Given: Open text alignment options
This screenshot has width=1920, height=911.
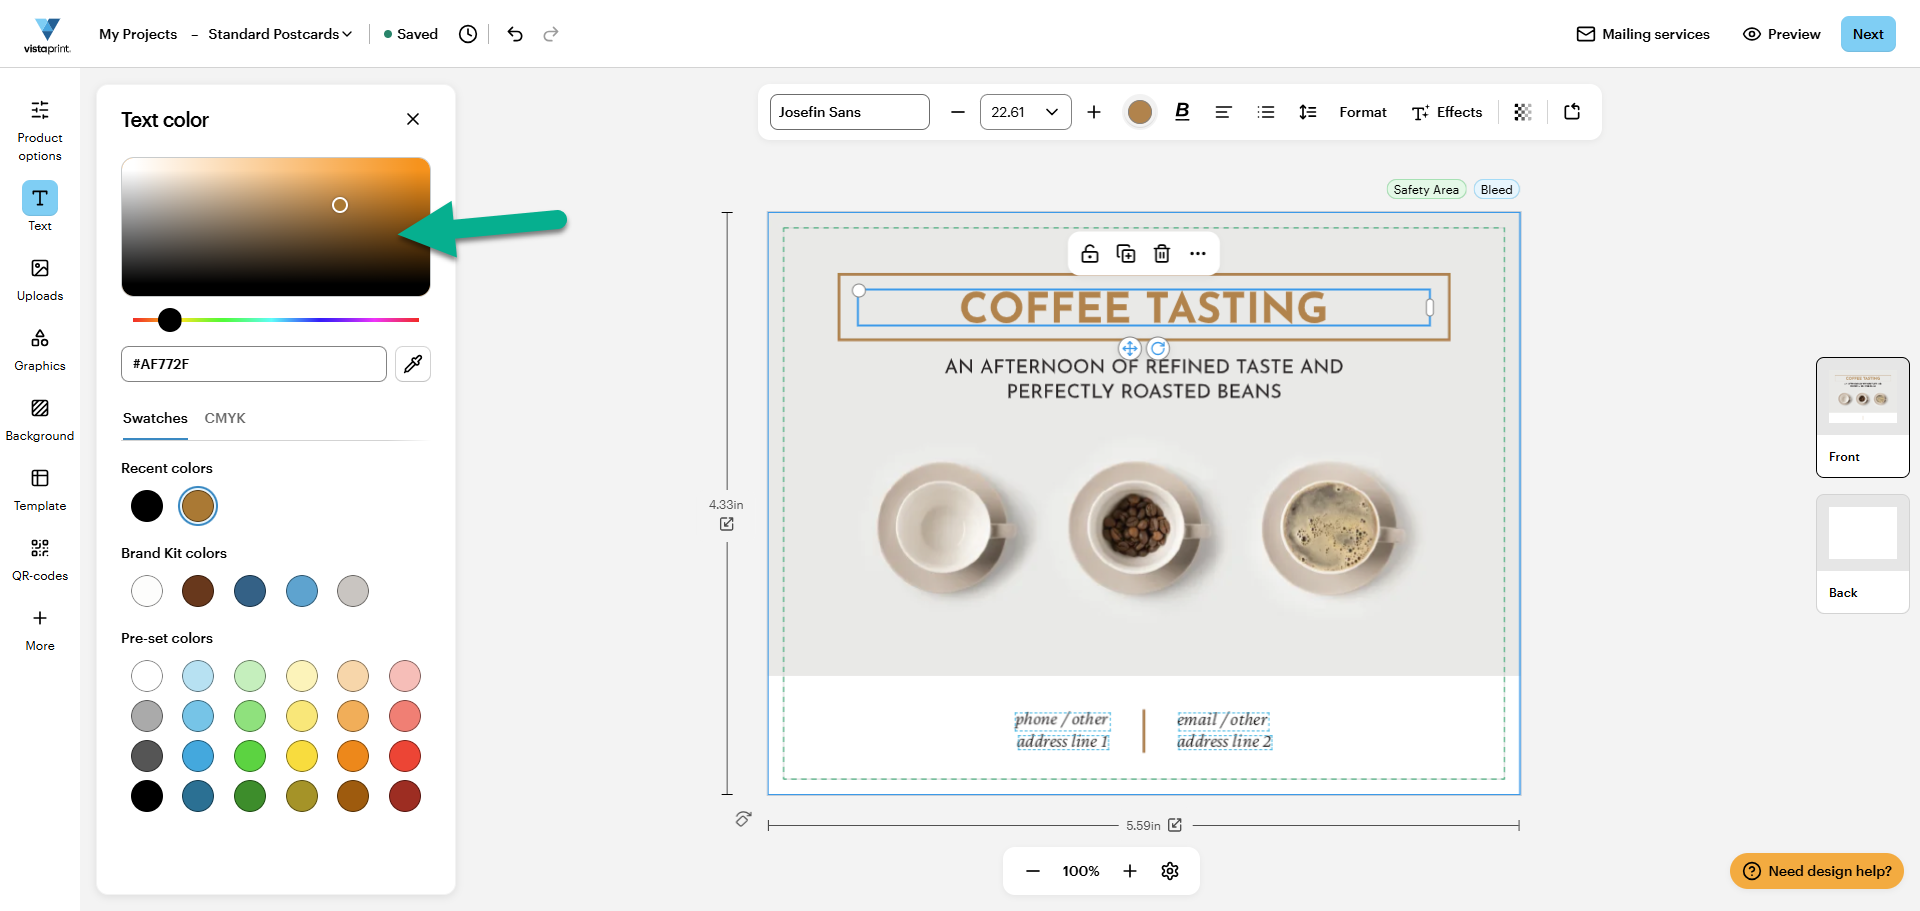Looking at the screenshot, I should click(1223, 112).
